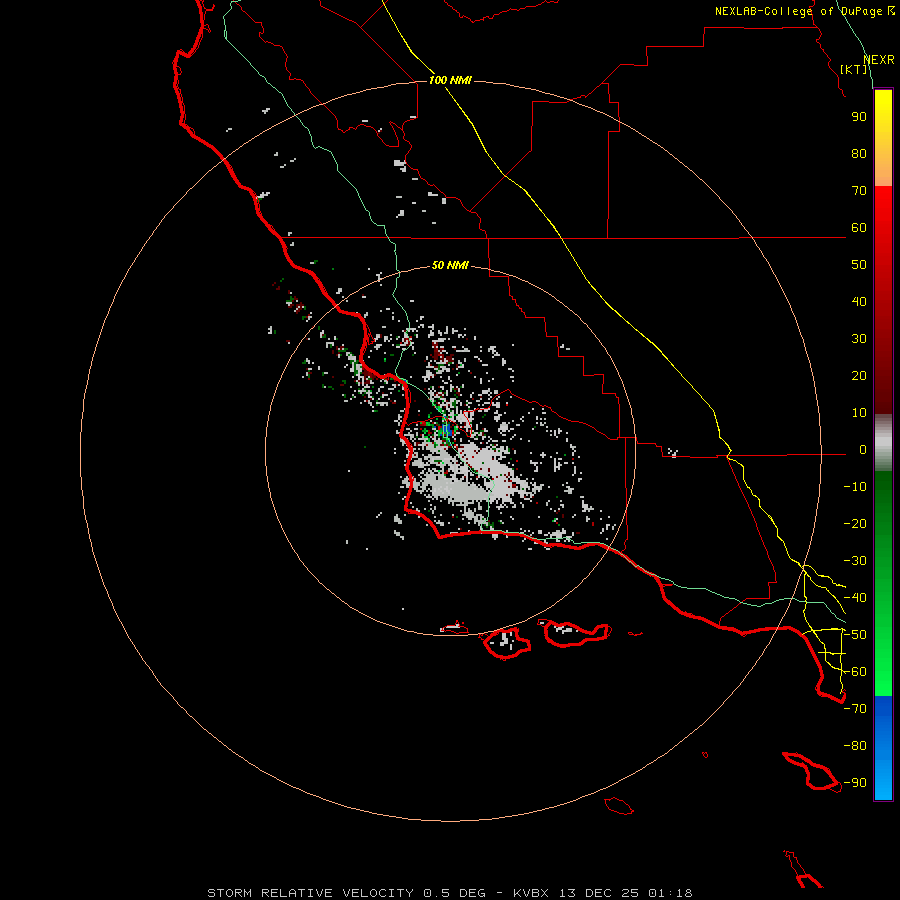Click the 100 NMI range ring label
900x900 pixels.
click(x=450, y=80)
